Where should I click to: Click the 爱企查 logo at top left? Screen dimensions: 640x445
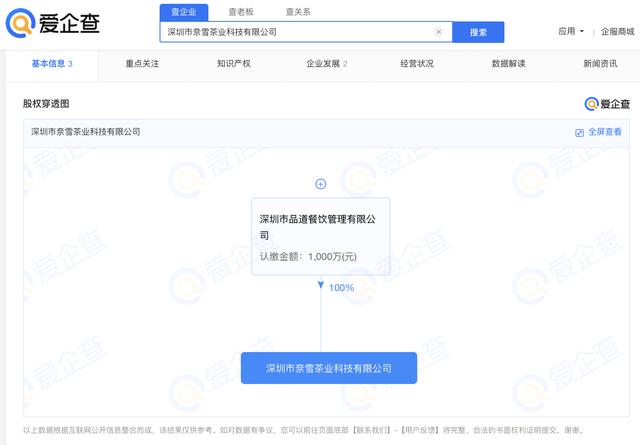tap(53, 23)
